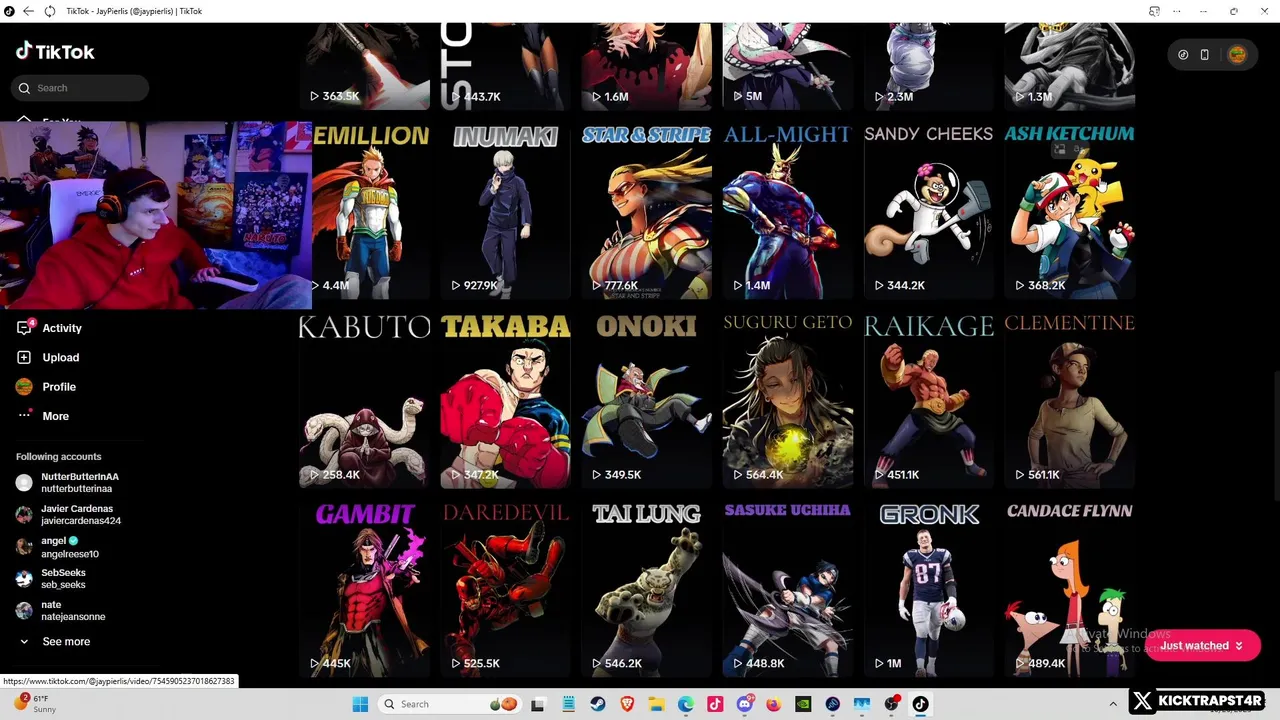The width and height of the screenshot is (1280, 720).
Task: Click the phone app icon at top right
Action: 1204,55
